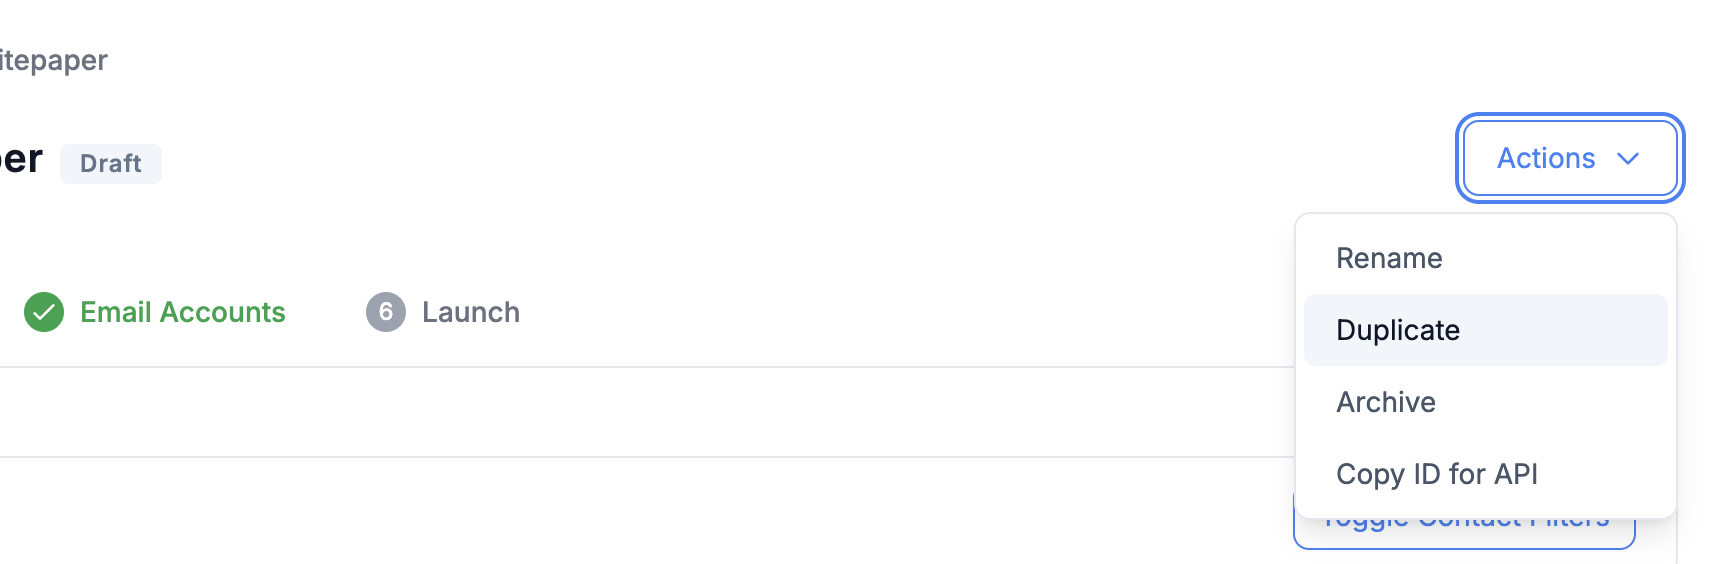Click the partially hidden Toggle Contact Filters button

pos(1464,532)
